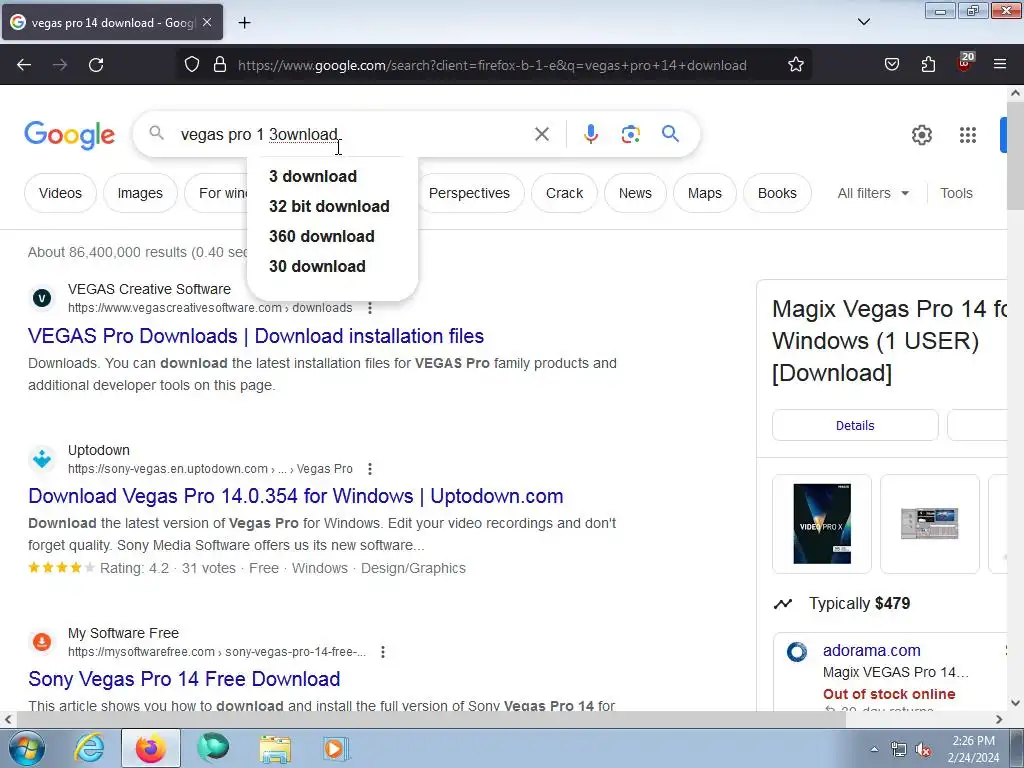The width and height of the screenshot is (1024, 768).
Task: Submit search with the magnifier button
Action: (x=670, y=134)
